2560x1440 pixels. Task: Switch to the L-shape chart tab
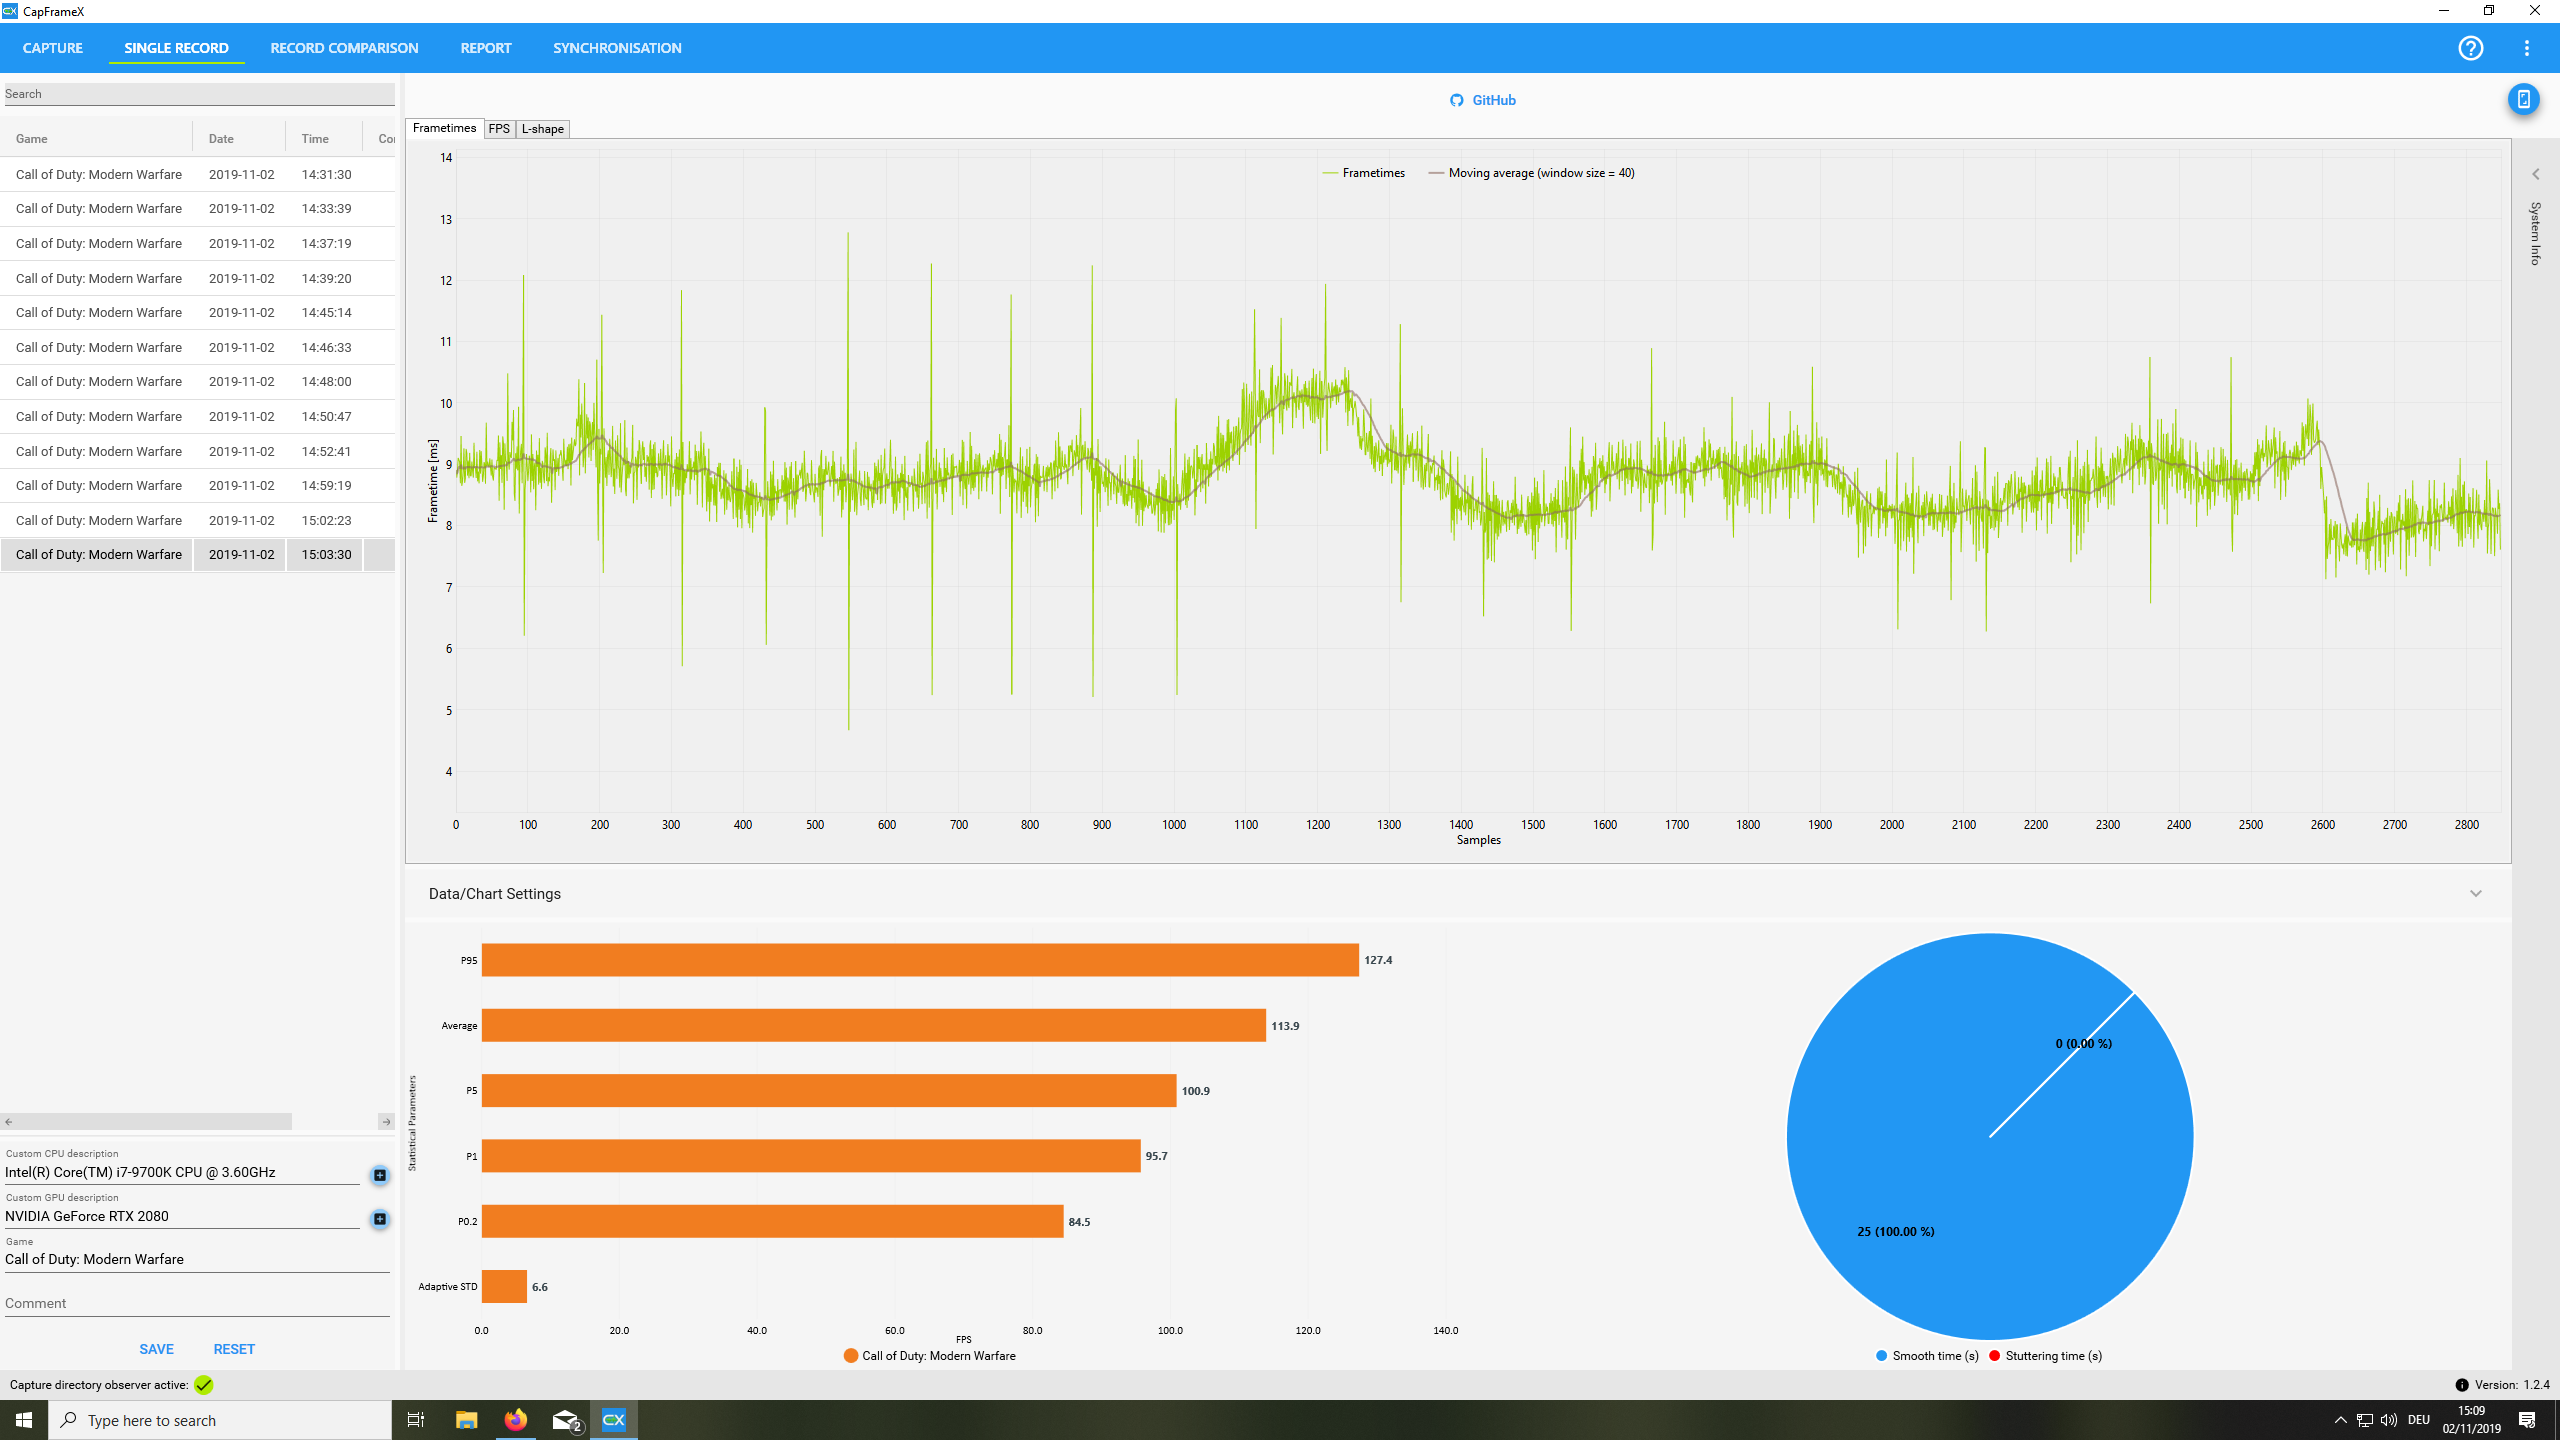[x=542, y=129]
